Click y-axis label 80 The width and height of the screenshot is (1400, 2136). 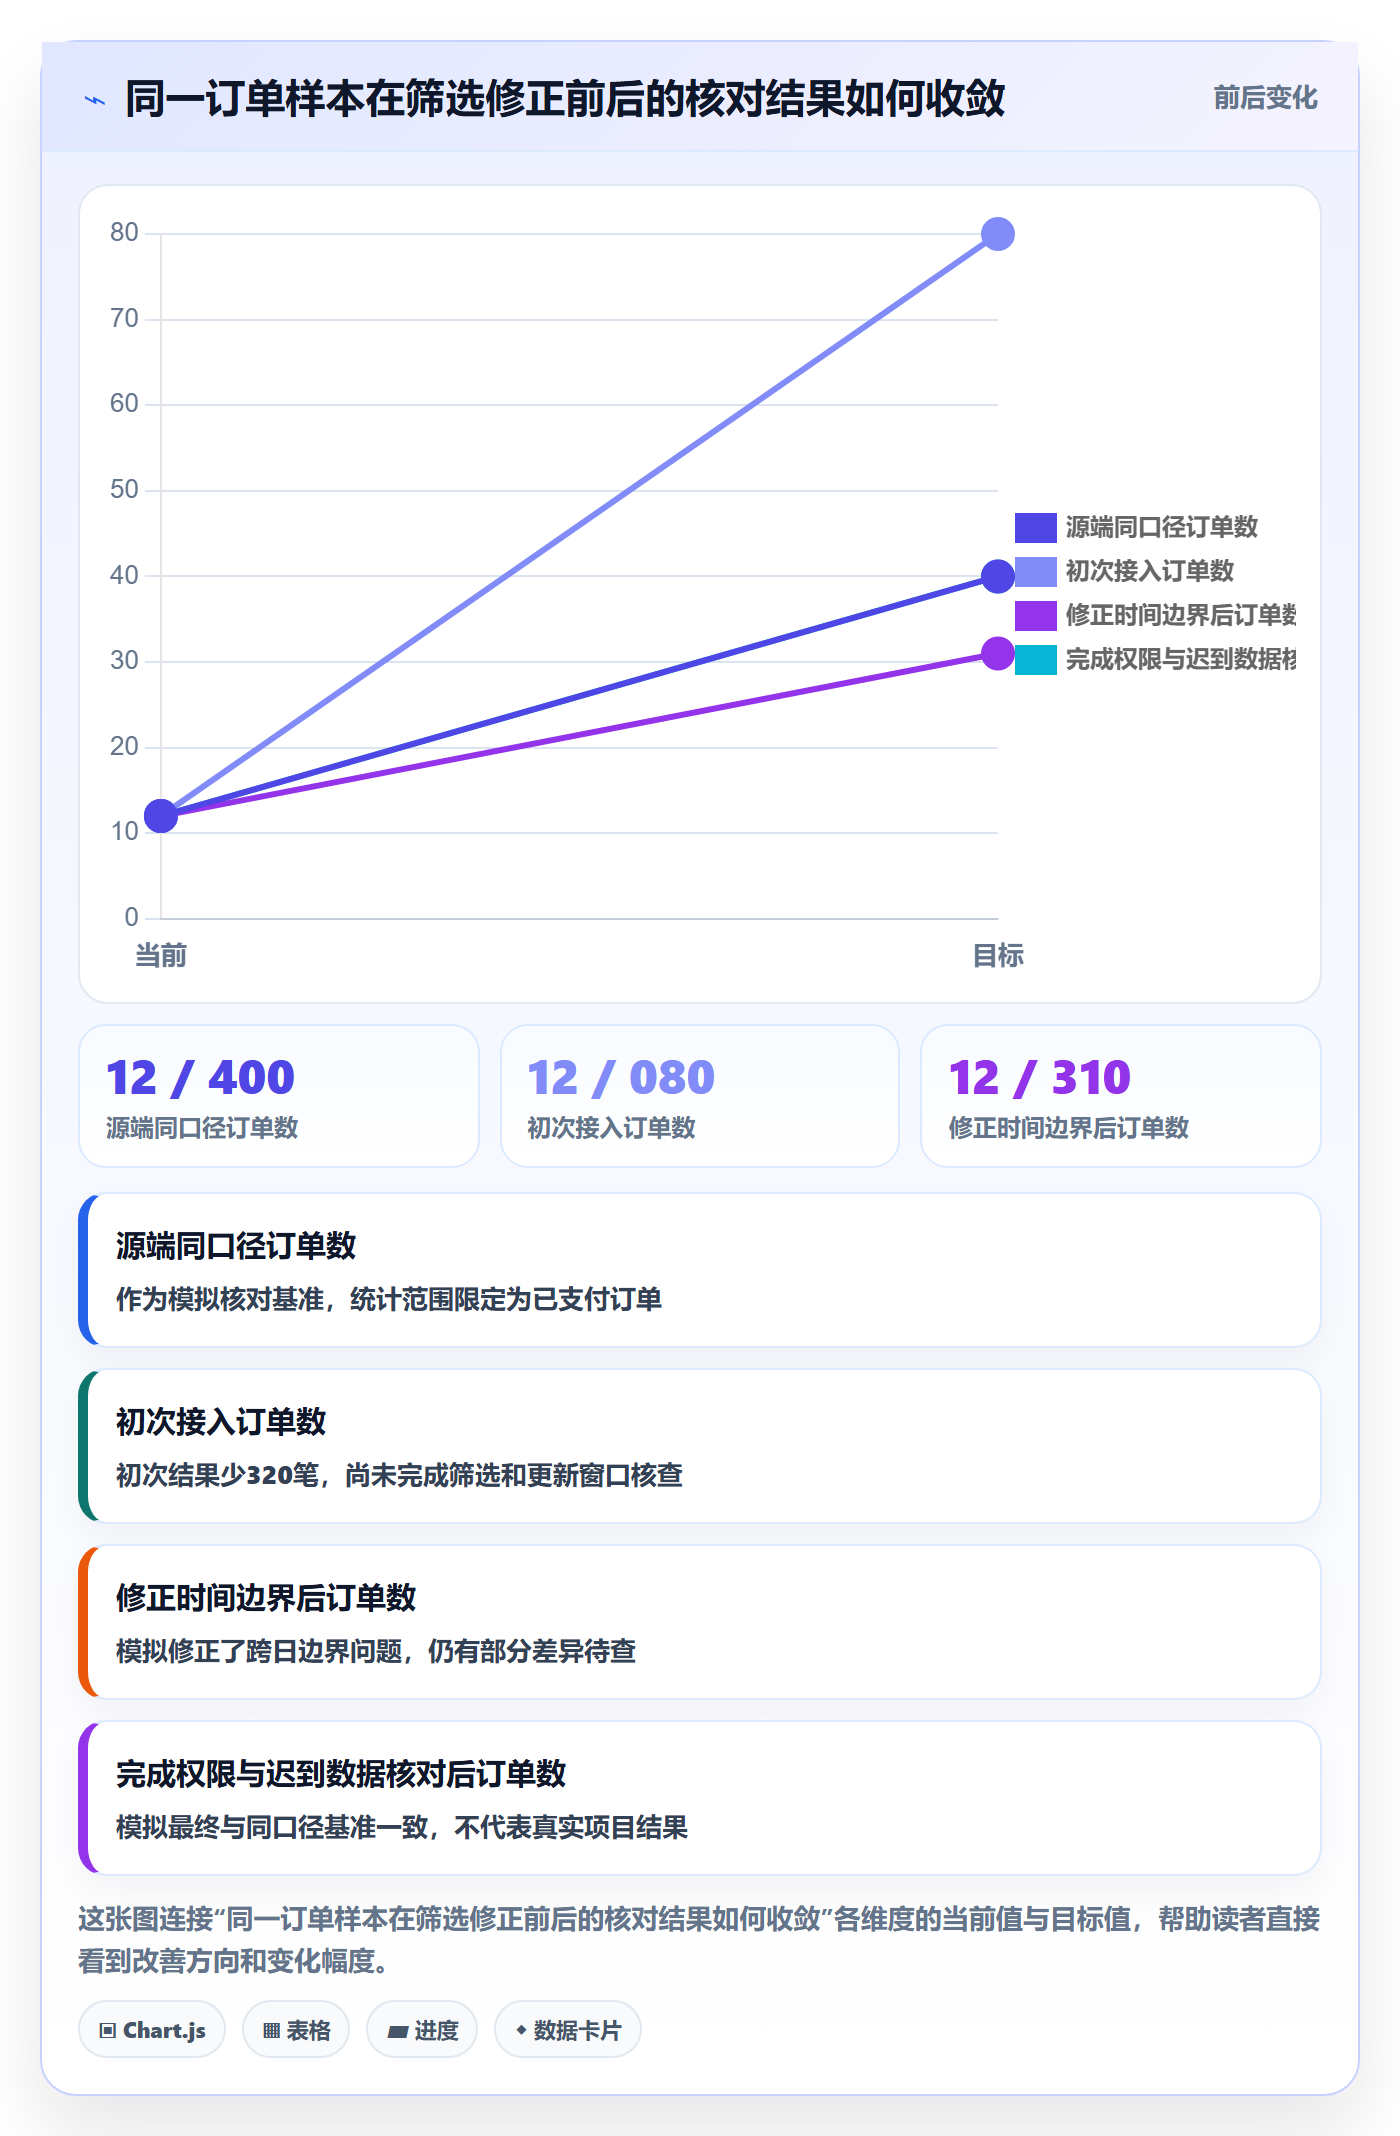click(124, 233)
